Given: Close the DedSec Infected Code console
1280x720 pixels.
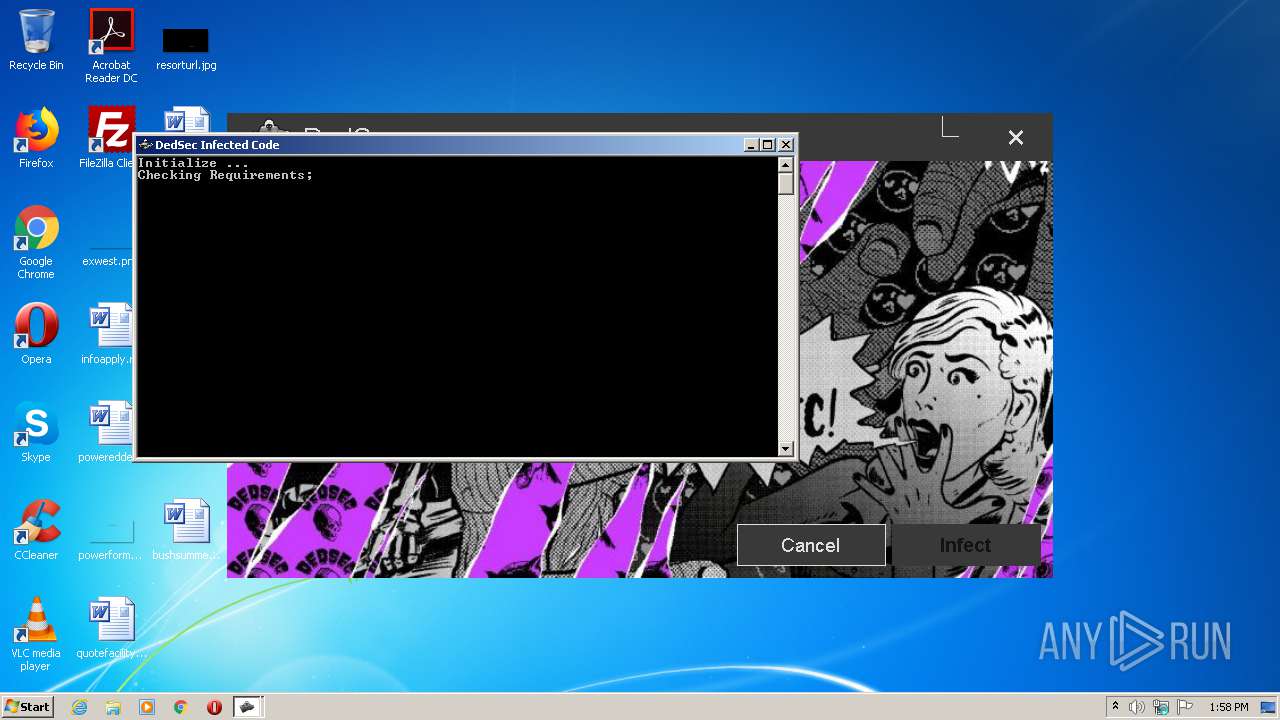Looking at the screenshot, I should tap(786, 145).
